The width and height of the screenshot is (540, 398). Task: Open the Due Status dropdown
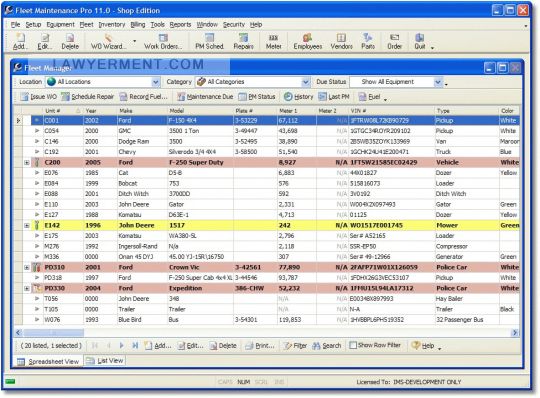coord(438,82)
